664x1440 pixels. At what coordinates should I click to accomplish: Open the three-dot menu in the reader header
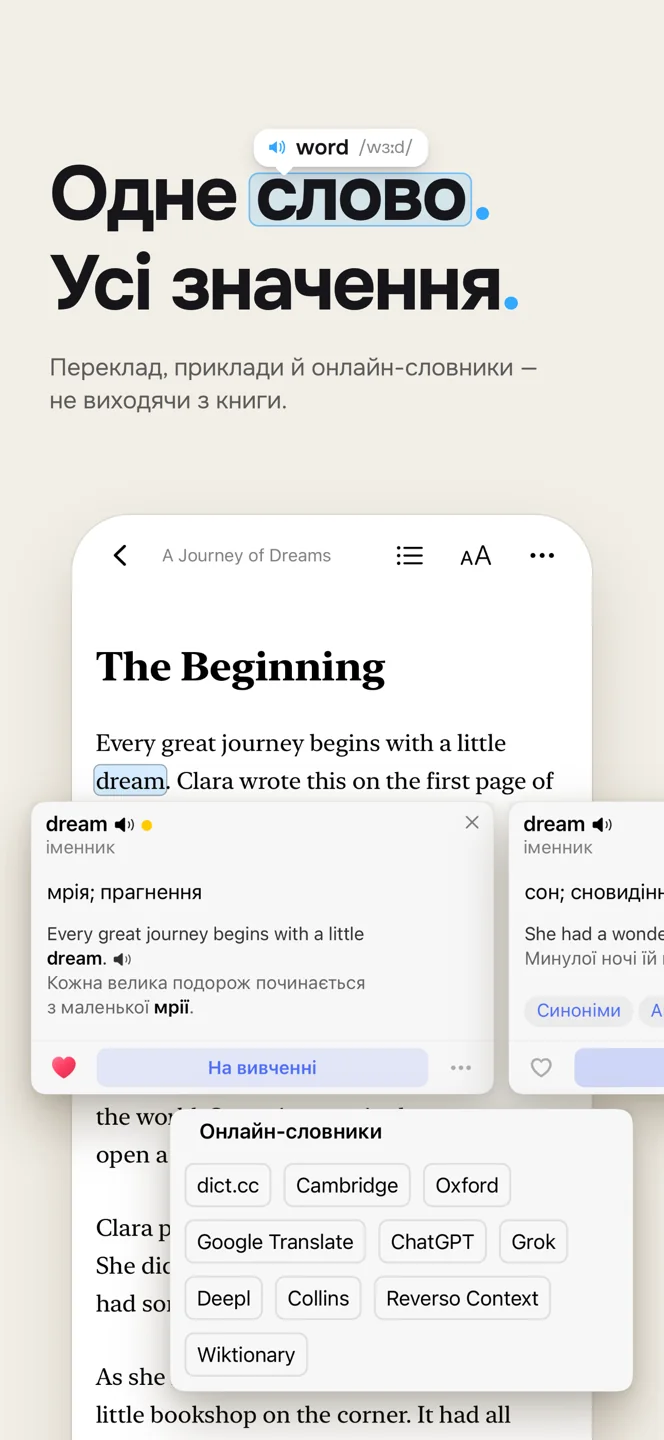542,556
